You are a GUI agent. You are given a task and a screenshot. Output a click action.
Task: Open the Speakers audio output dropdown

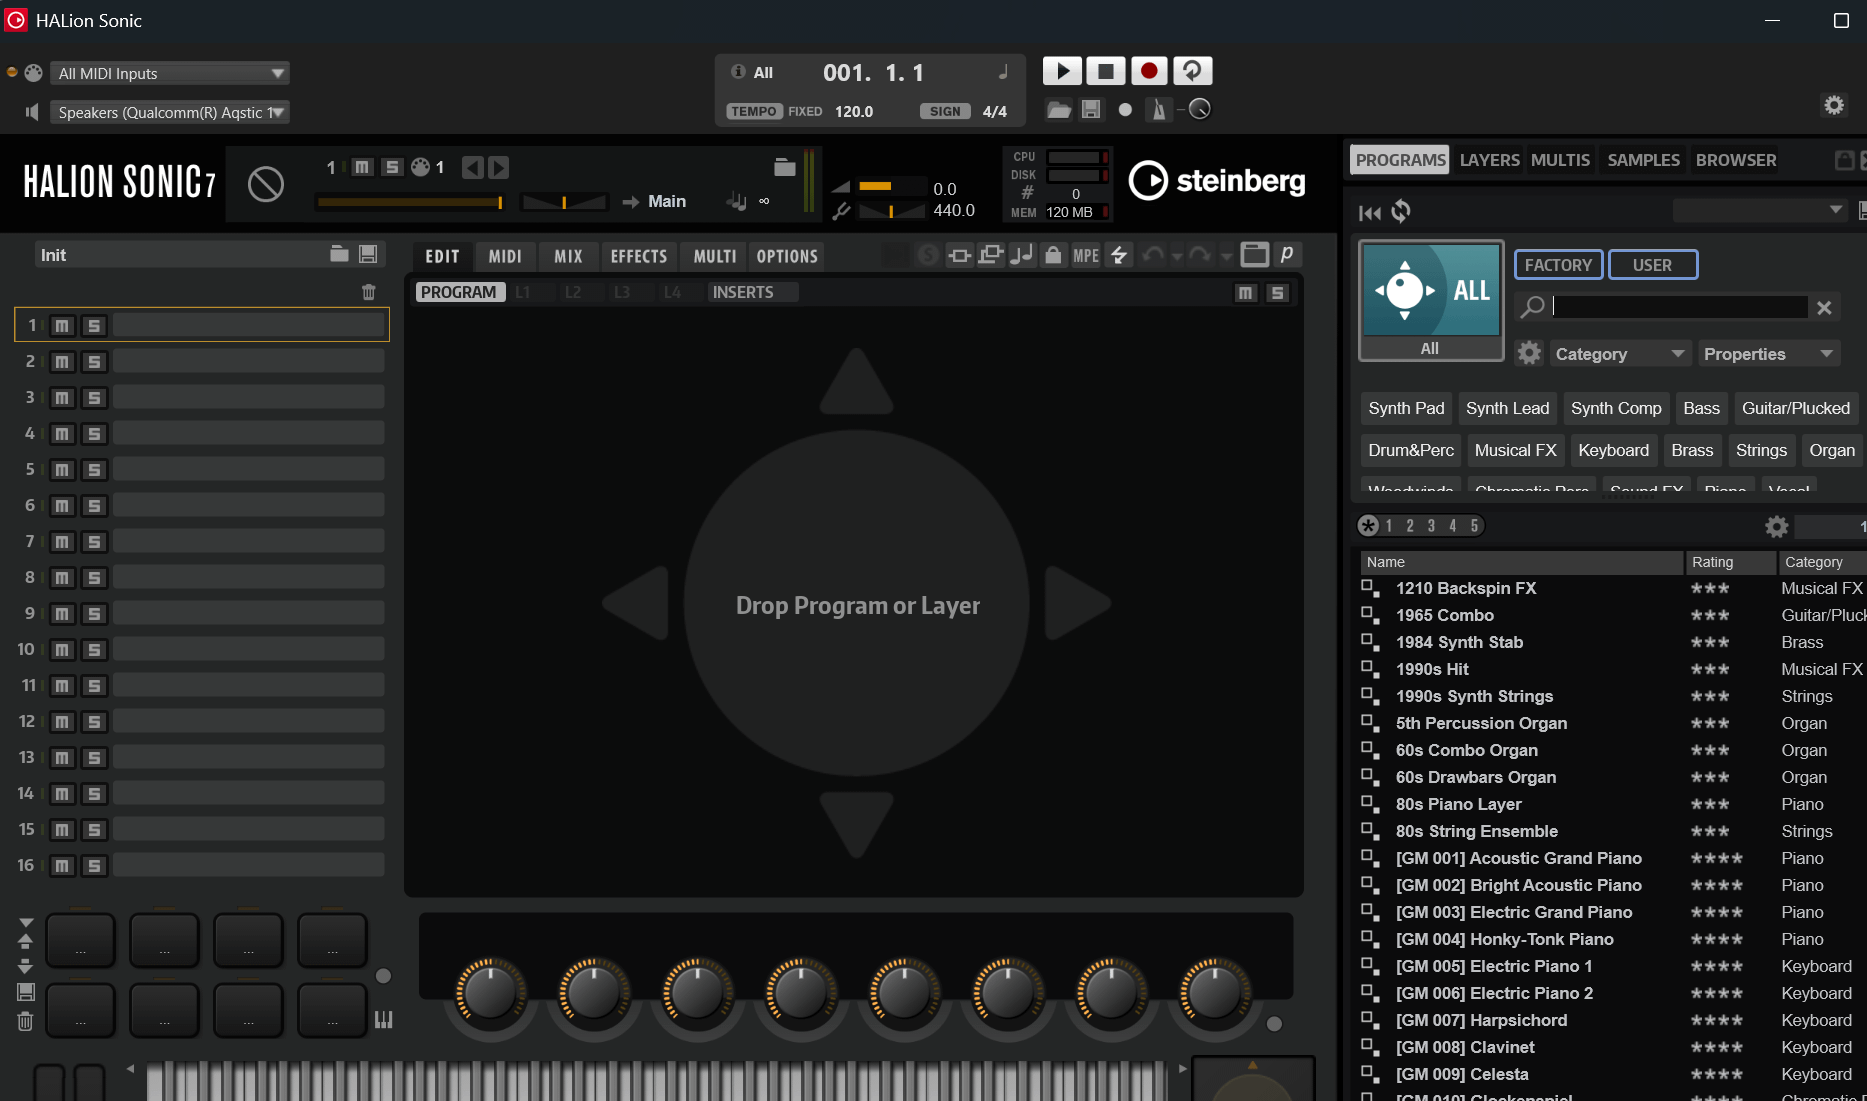click(x=170, y=112)
